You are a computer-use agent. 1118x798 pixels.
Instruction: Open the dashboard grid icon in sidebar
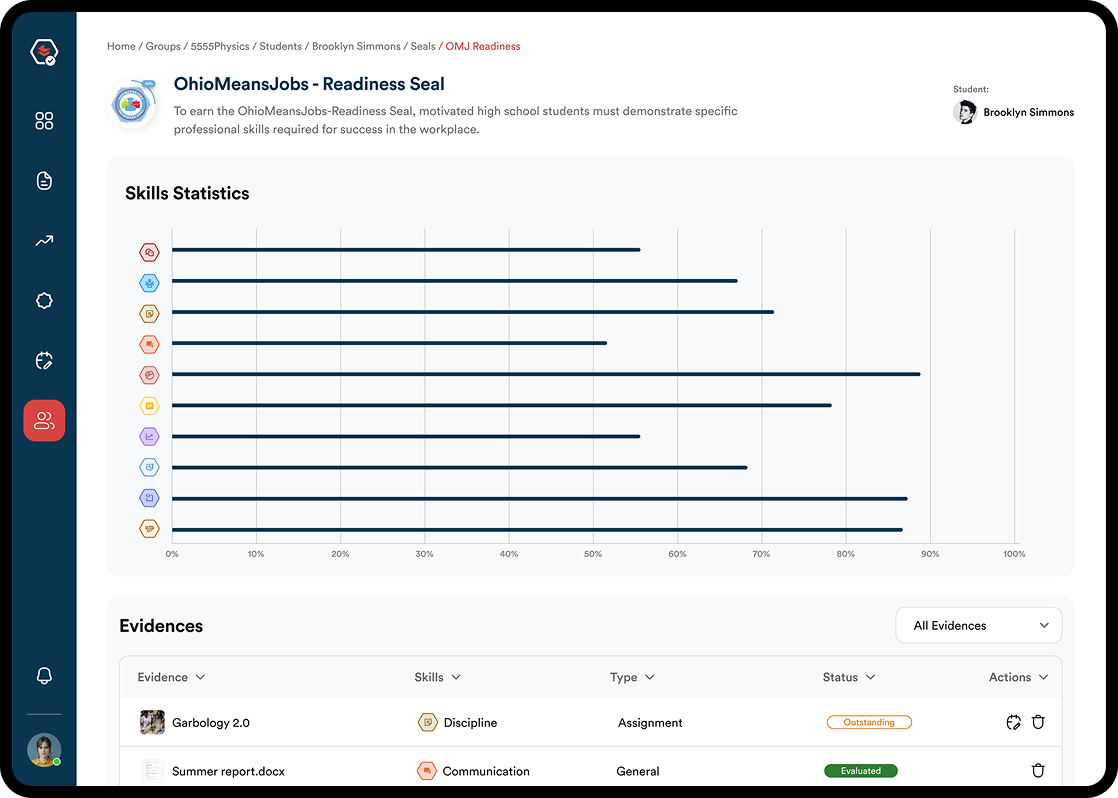click(44, 121)
